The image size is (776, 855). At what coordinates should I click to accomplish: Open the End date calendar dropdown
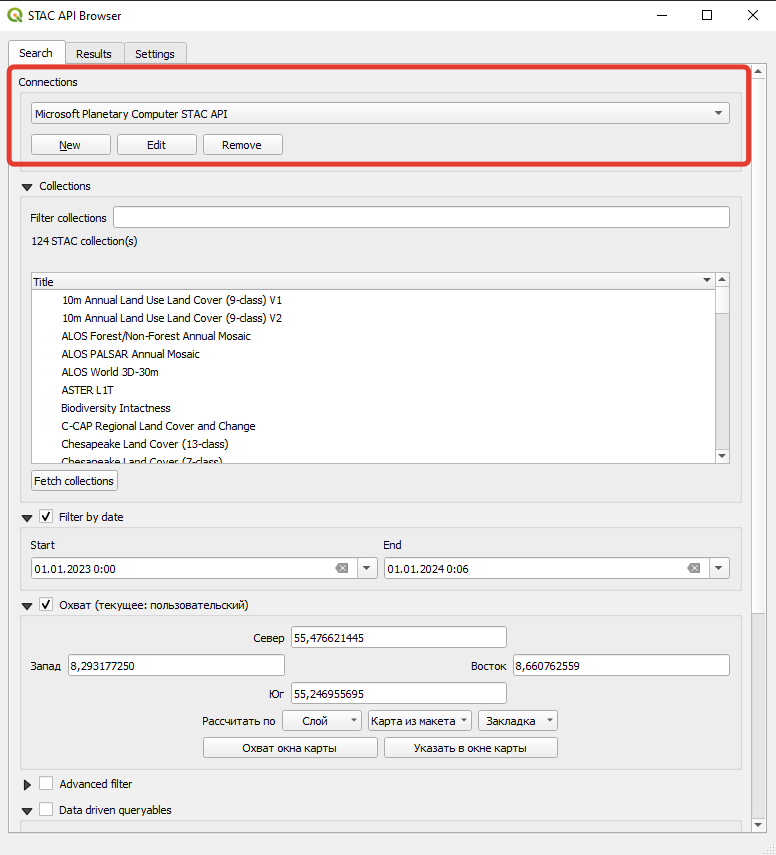click(x=719, y=568)
